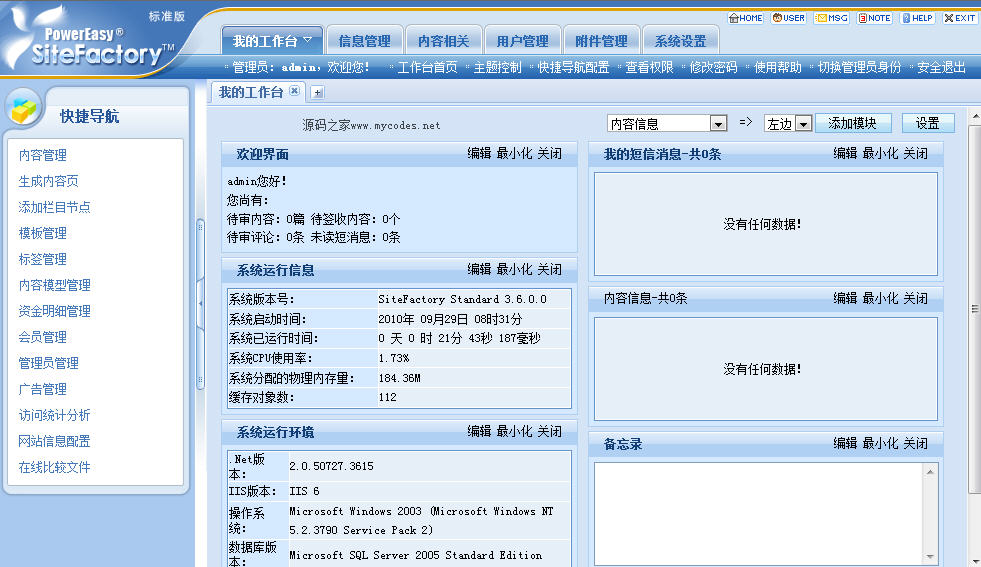Open the USER icon shortcut
The image size is (981, 567).
coord(788,18)
